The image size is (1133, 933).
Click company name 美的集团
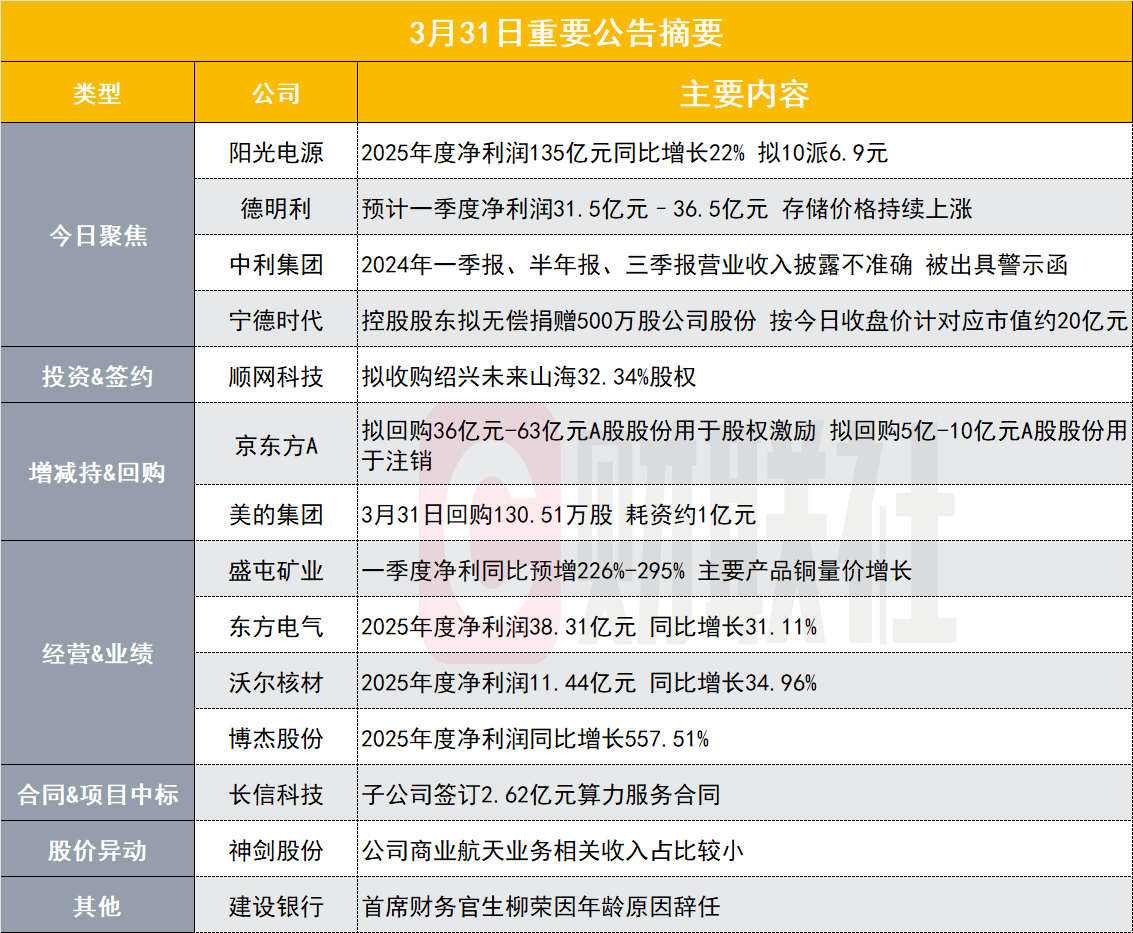276,515
